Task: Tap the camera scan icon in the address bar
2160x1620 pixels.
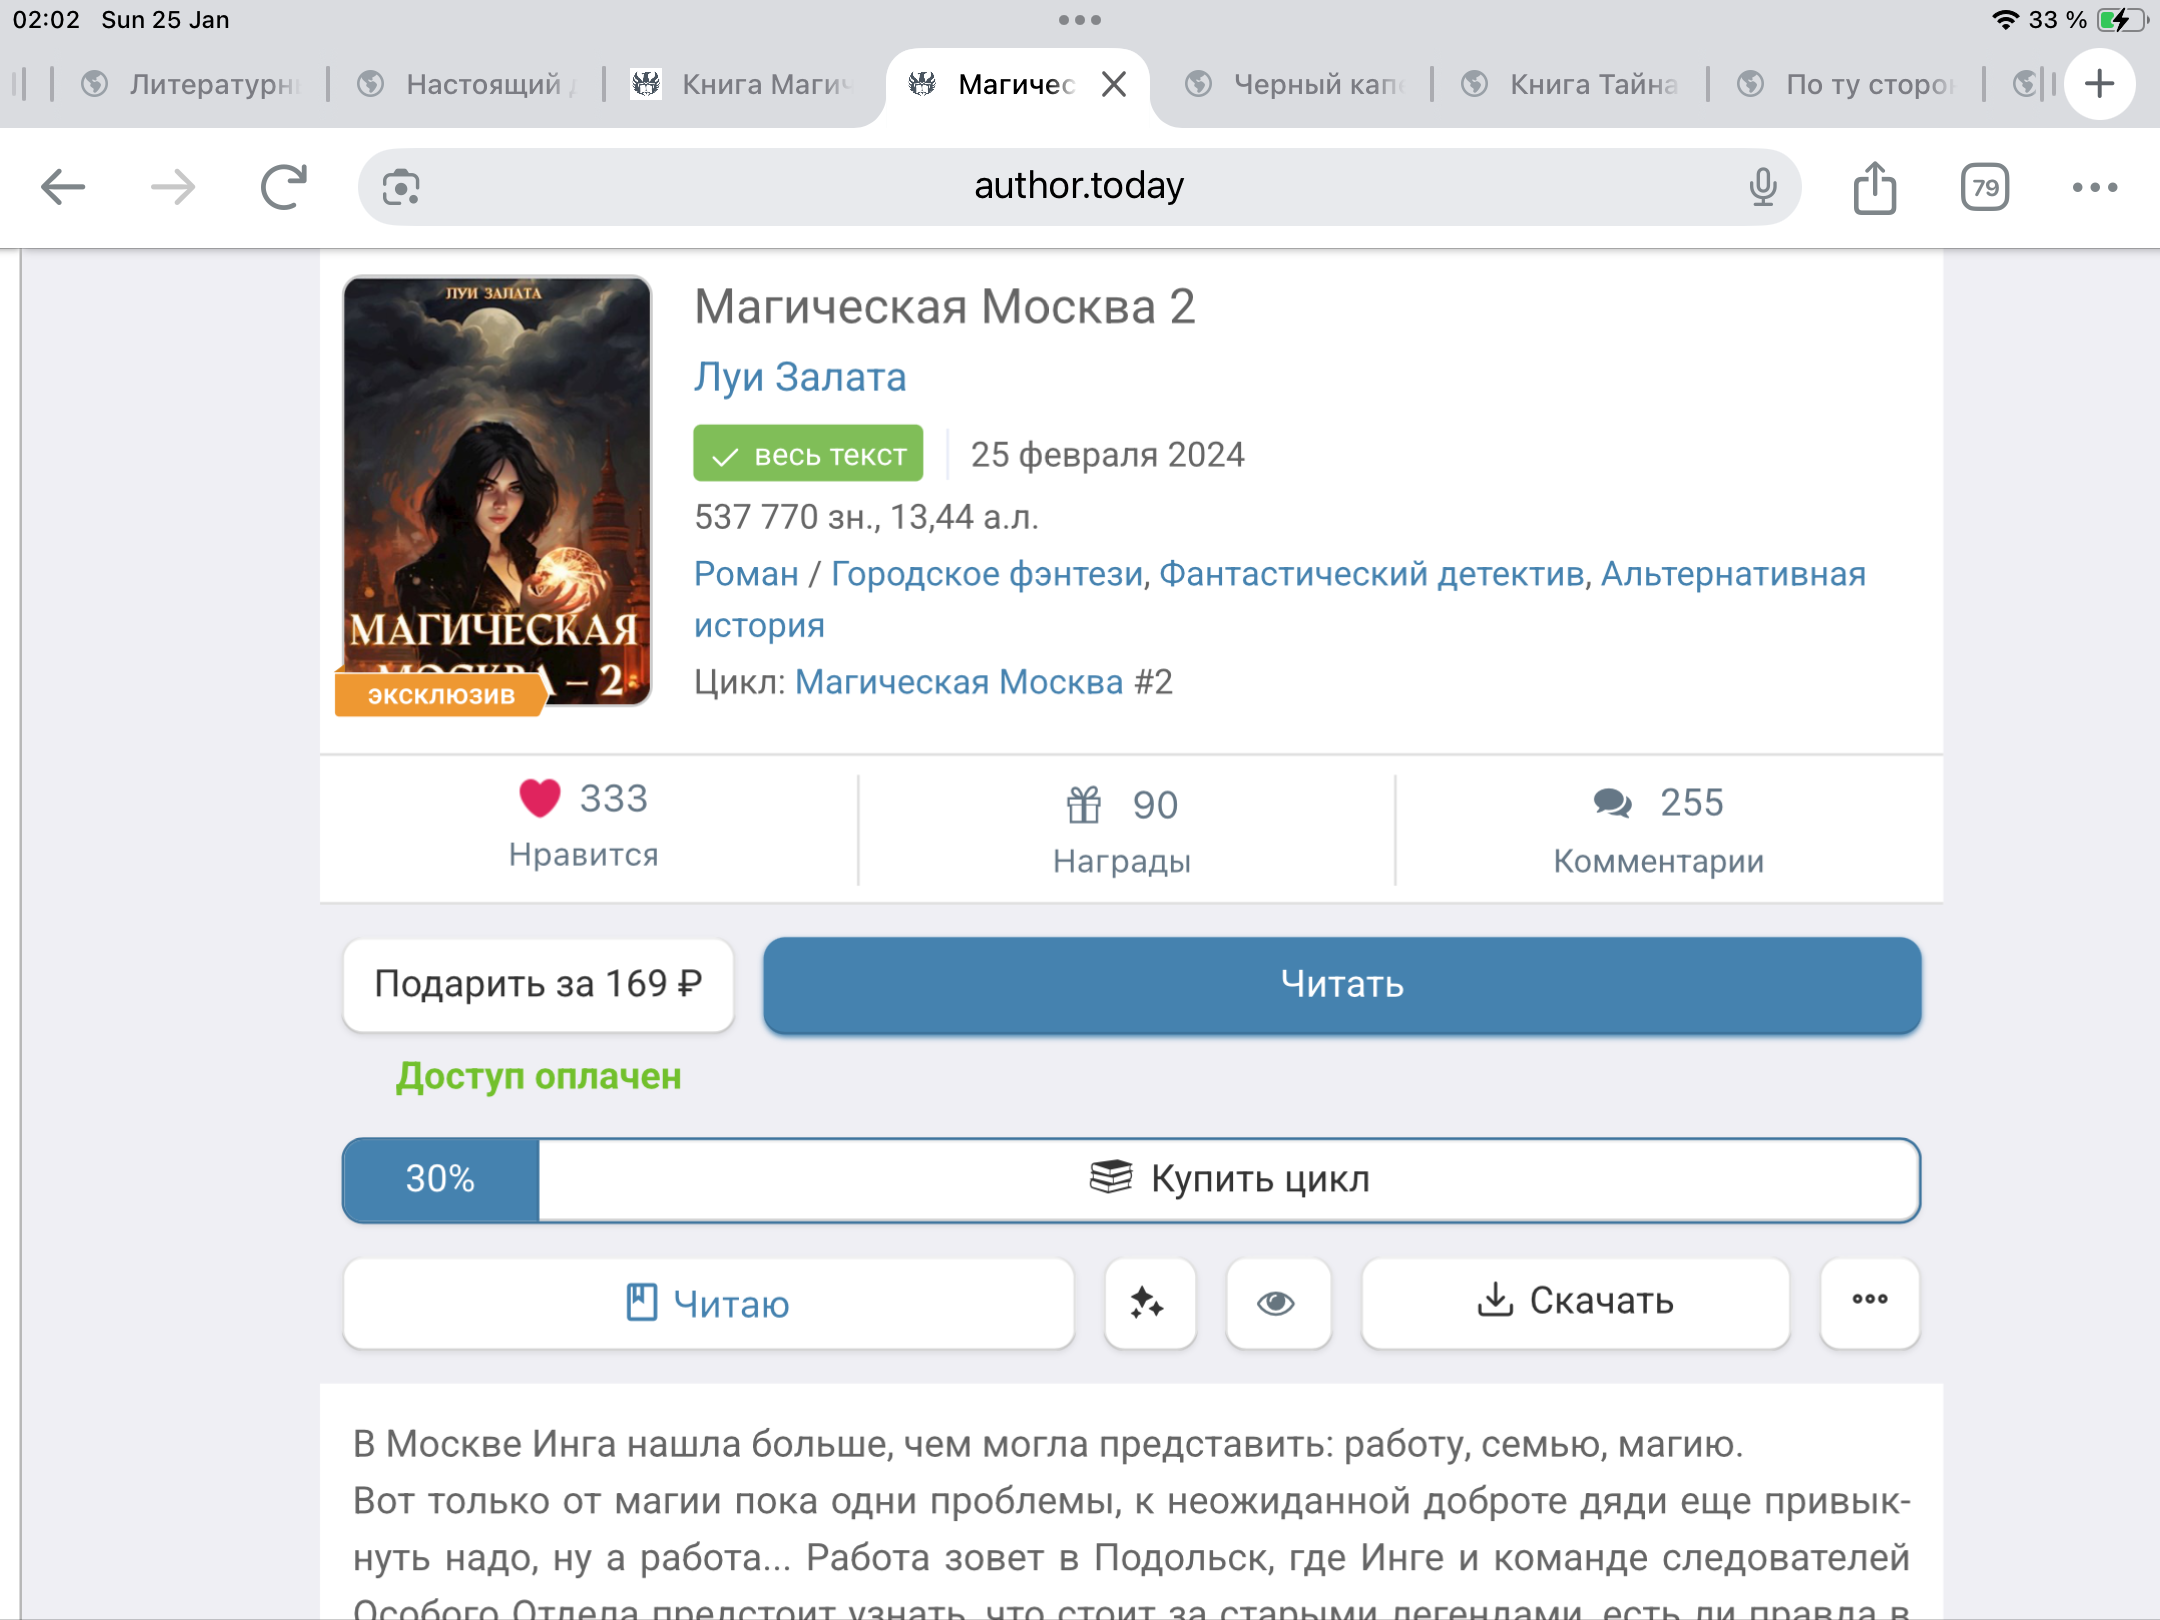Action: (401, 187)
